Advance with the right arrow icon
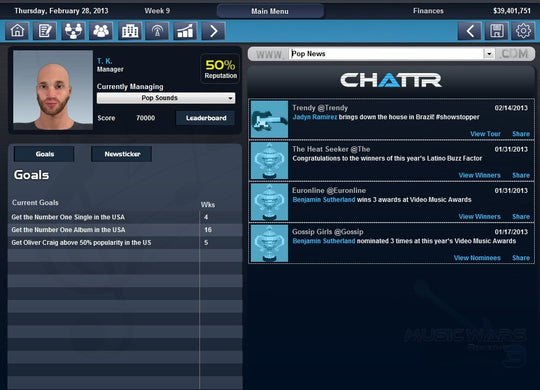540x390 pixels. click(214, 31)
